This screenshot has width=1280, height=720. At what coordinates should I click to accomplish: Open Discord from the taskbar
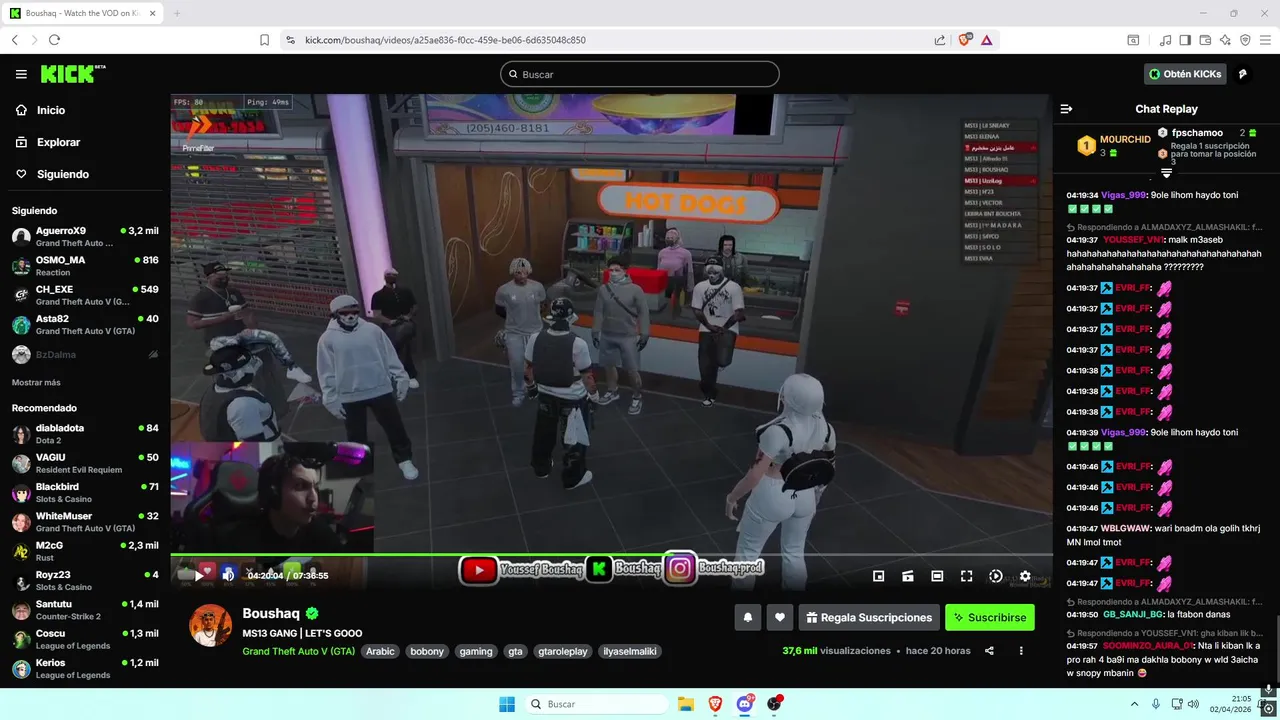pos(745,704)
